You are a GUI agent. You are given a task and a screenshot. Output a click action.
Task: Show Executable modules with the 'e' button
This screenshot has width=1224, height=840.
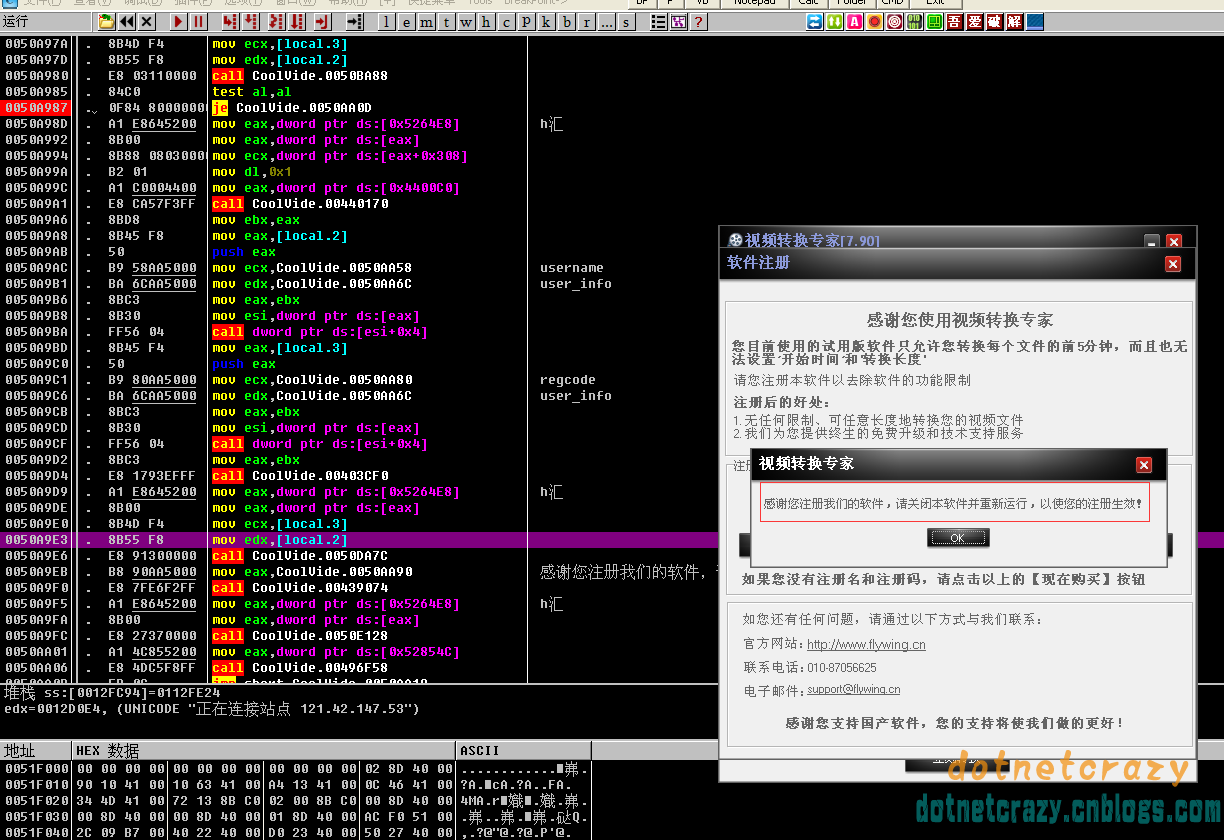407,21
